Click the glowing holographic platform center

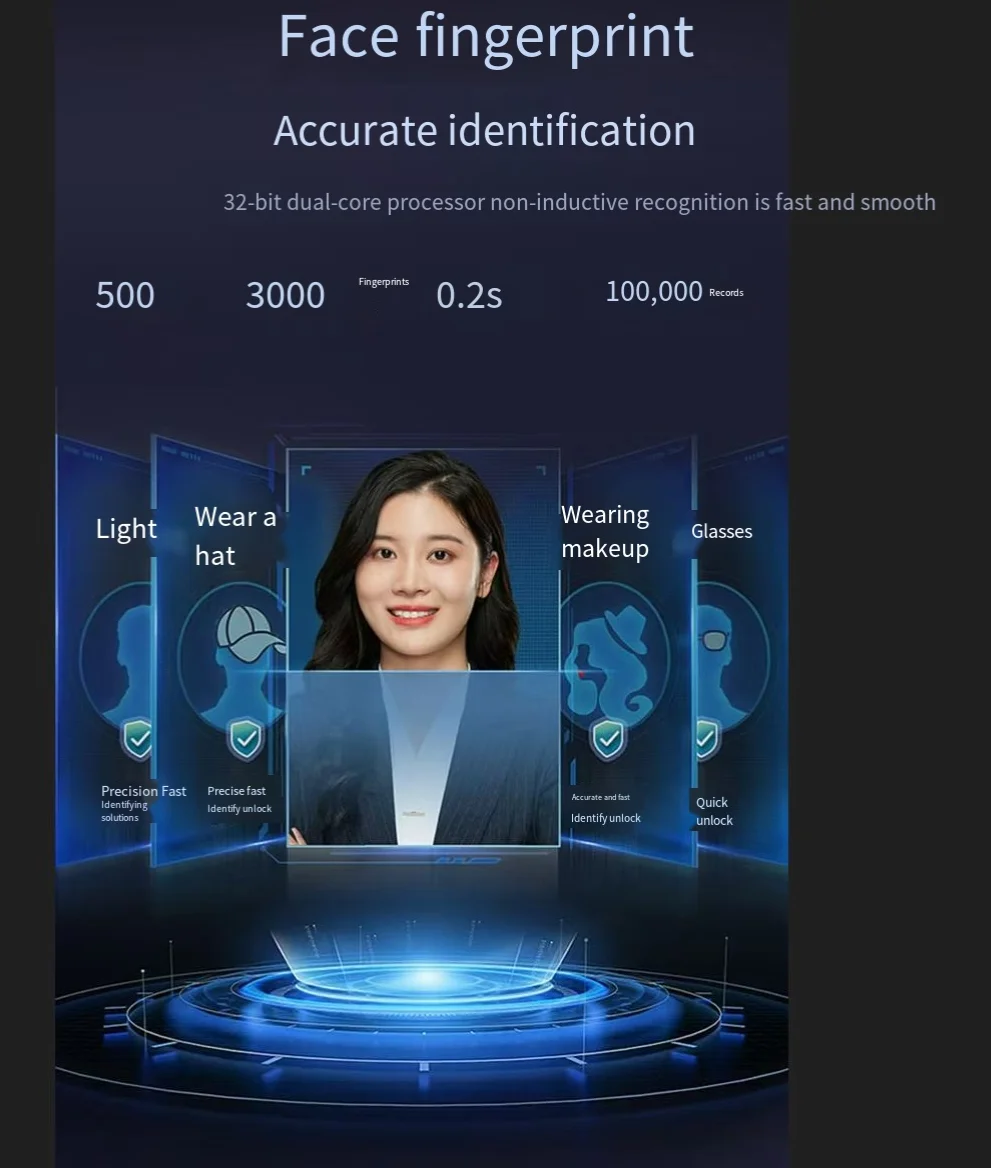click(x=425, y=977)
